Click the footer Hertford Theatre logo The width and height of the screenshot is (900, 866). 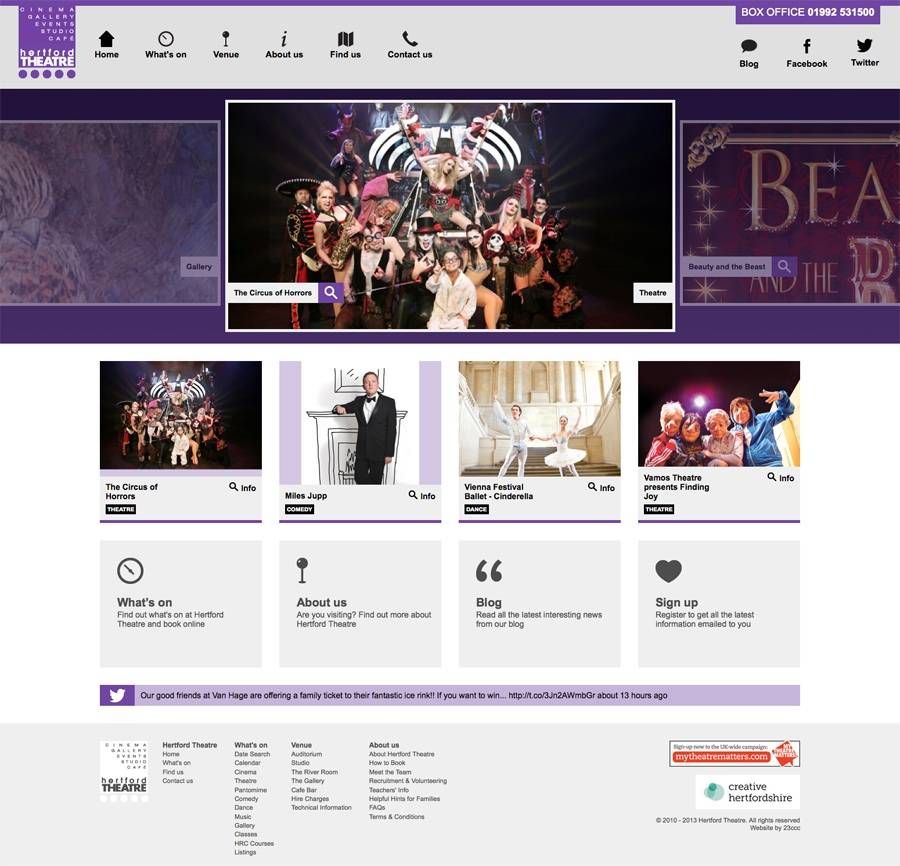(124, 771)
